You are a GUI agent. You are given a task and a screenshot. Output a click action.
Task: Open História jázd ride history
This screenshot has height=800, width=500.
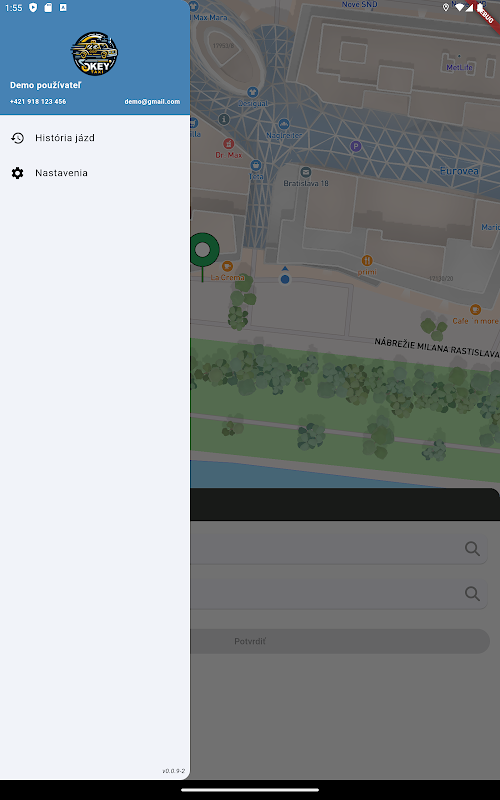click(x=95, y=138)
